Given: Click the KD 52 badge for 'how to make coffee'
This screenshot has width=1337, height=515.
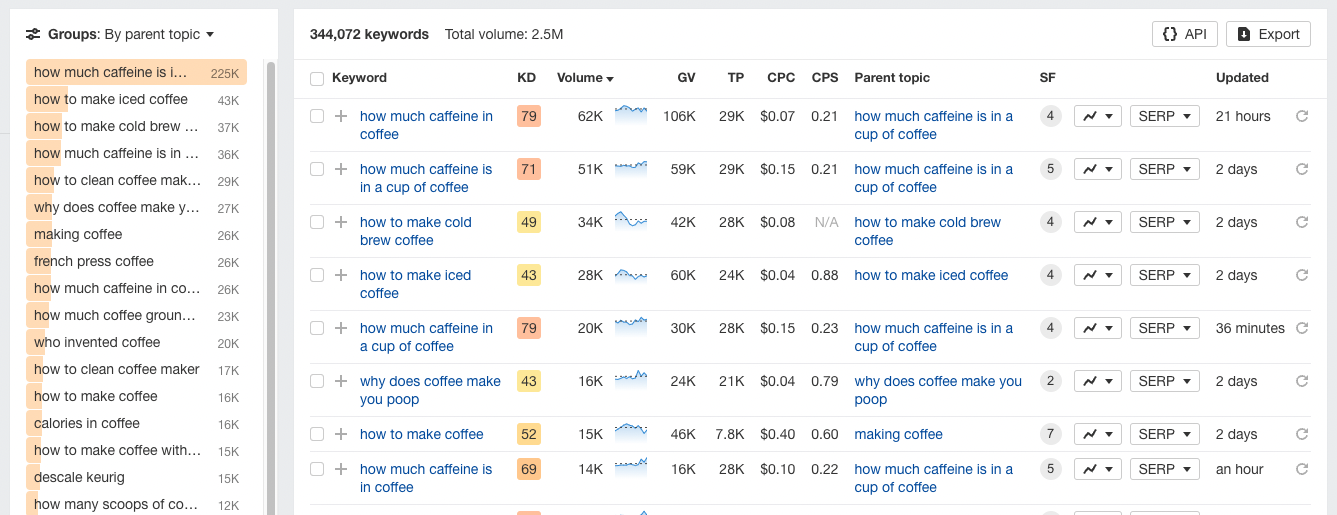Looking at the screenshot, I should coord(529,434).
